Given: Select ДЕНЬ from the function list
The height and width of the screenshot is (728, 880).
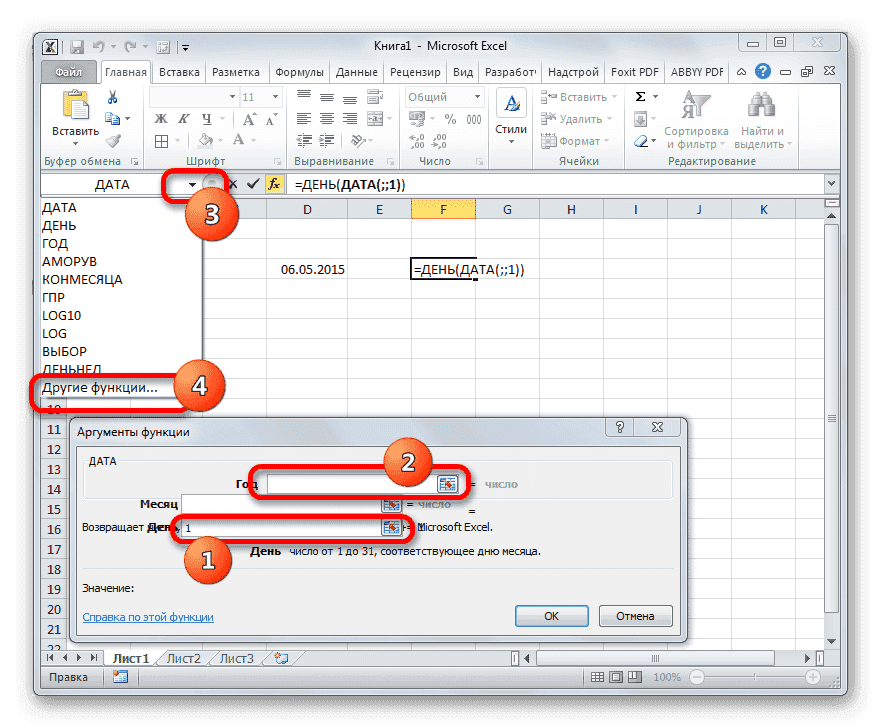Looking at the screenshot, I should coord(59,226).
